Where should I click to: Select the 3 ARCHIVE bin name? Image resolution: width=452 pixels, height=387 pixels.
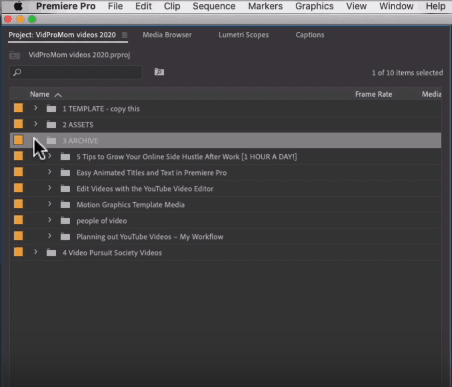click(80, 141)
